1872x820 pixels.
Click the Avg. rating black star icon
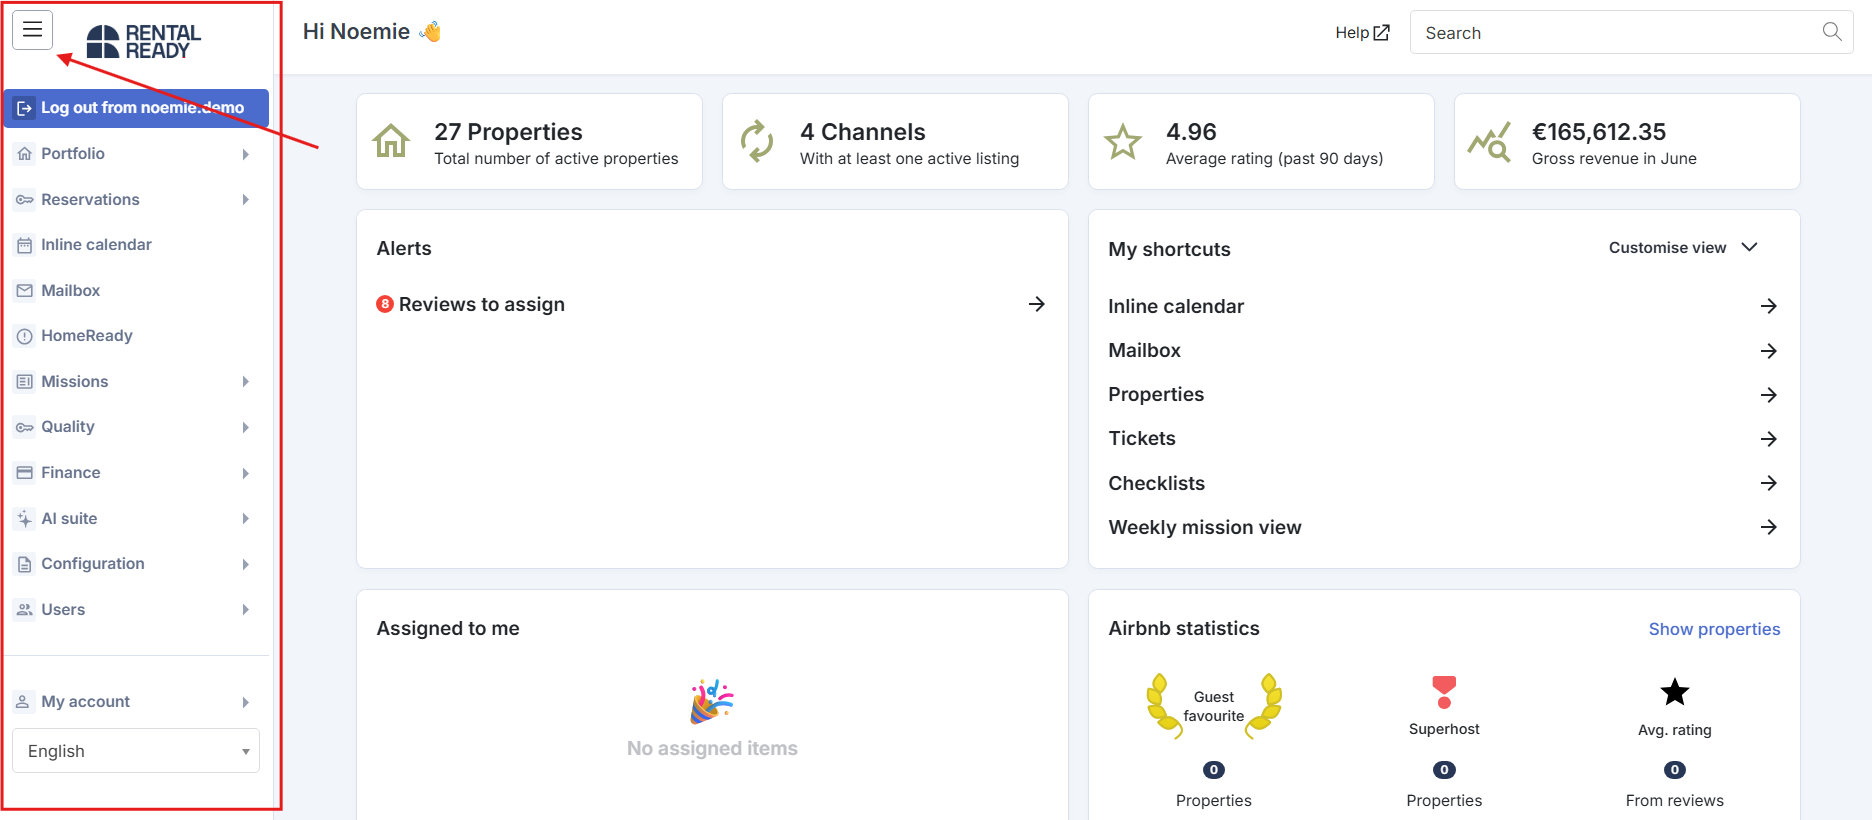point(1675,692)
